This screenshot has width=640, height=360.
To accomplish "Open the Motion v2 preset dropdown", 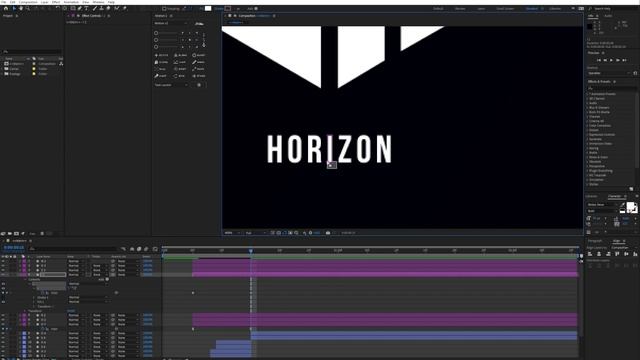I will click(x=171, y=23).
